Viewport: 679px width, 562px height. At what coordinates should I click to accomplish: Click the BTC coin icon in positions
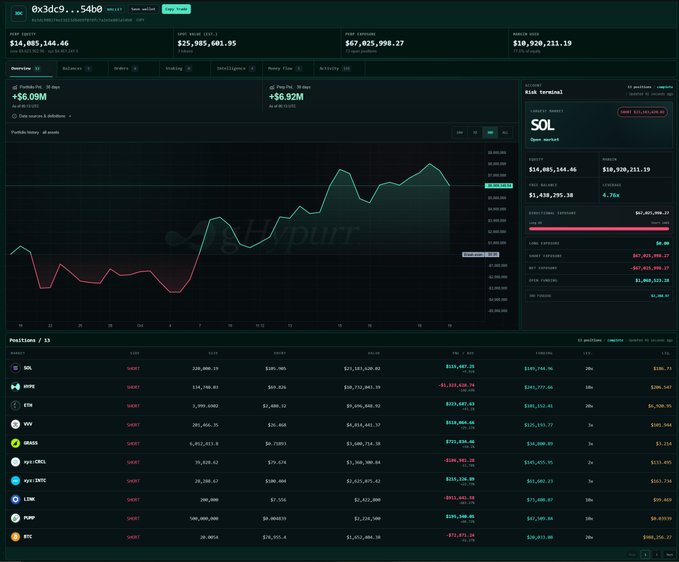pyautogui.click(x=15, y=537)
